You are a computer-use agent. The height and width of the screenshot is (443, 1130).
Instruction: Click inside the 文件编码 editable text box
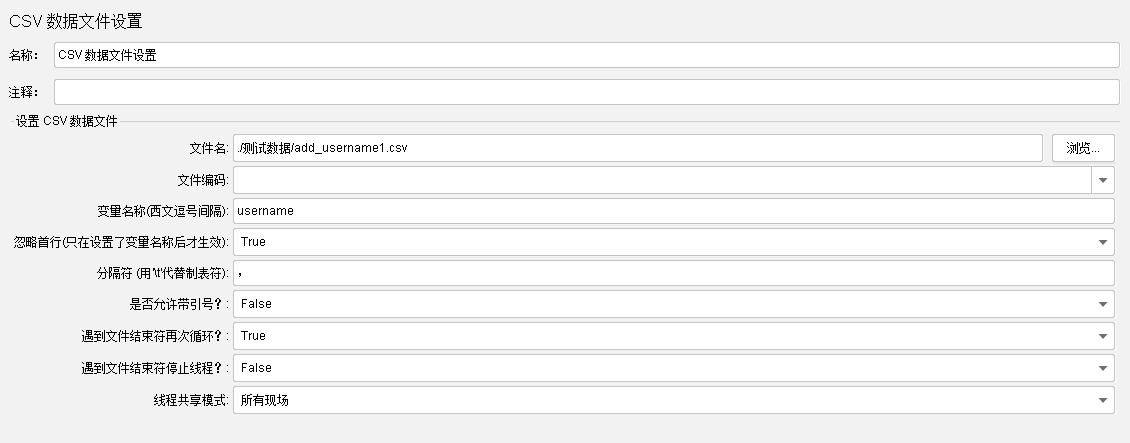coord(661,180)
